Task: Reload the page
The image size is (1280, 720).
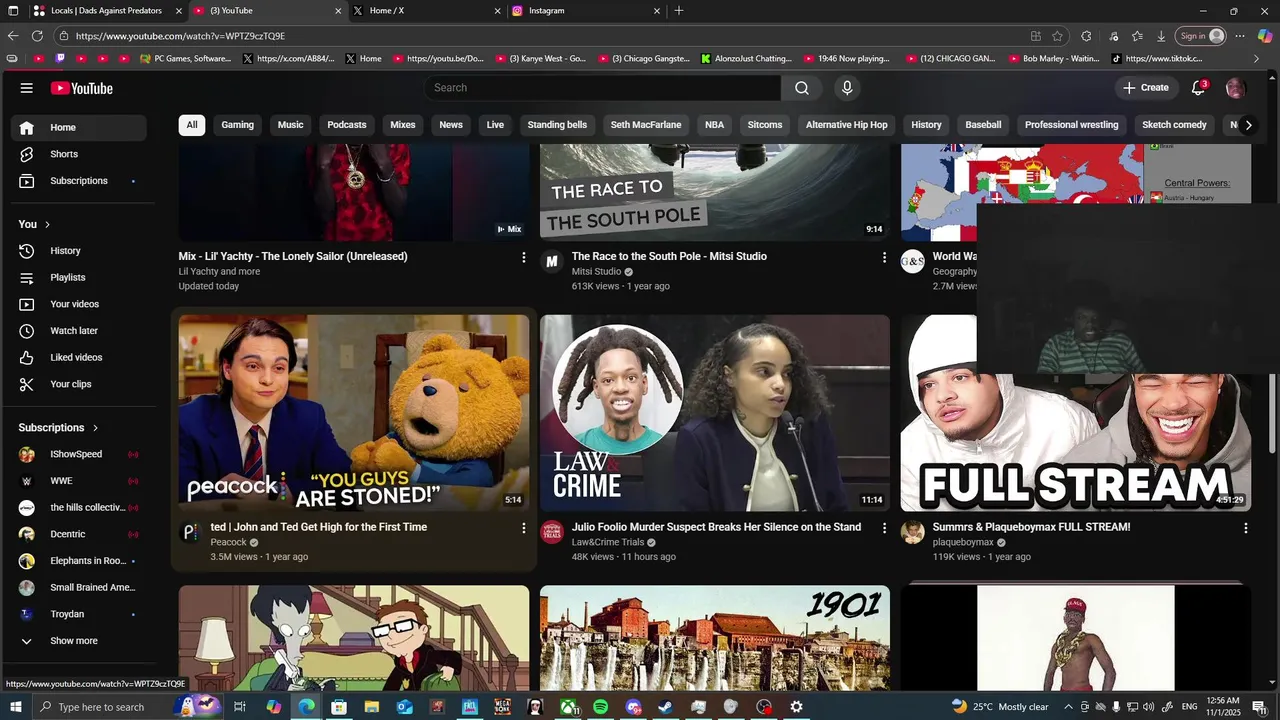Action: (x=37, y=36)
